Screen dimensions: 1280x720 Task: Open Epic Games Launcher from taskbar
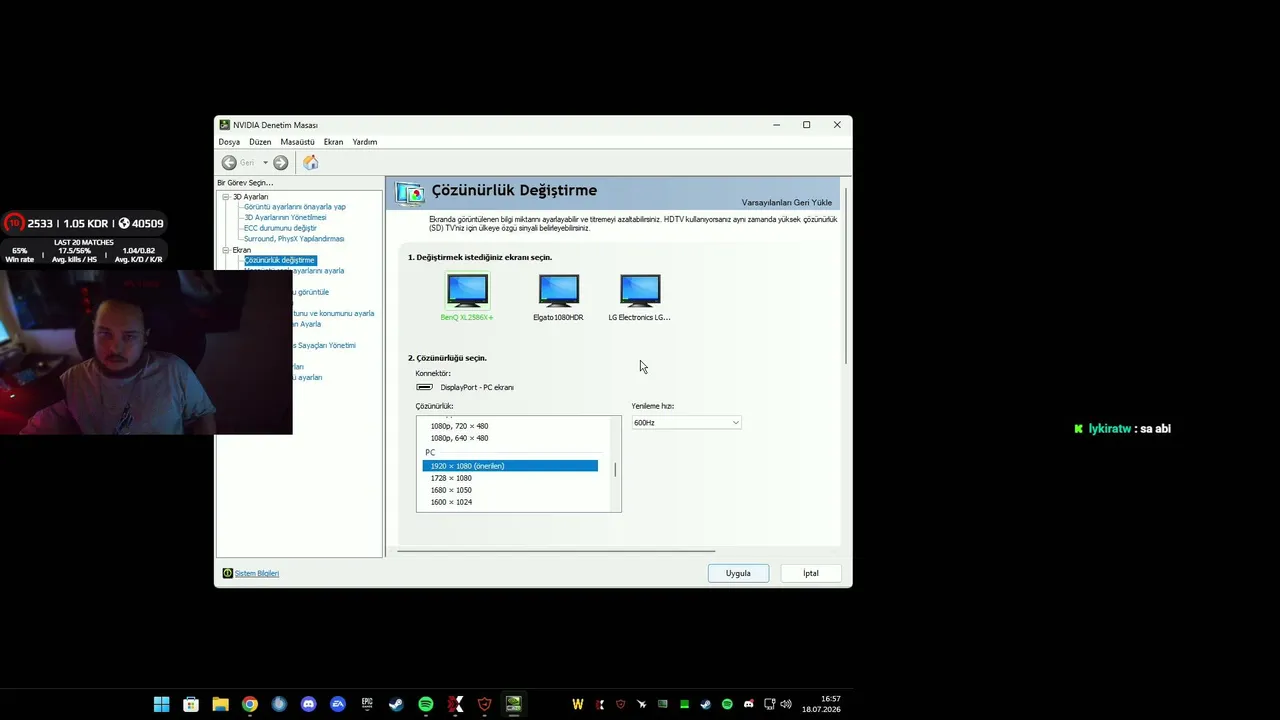(x=367, y=704)
